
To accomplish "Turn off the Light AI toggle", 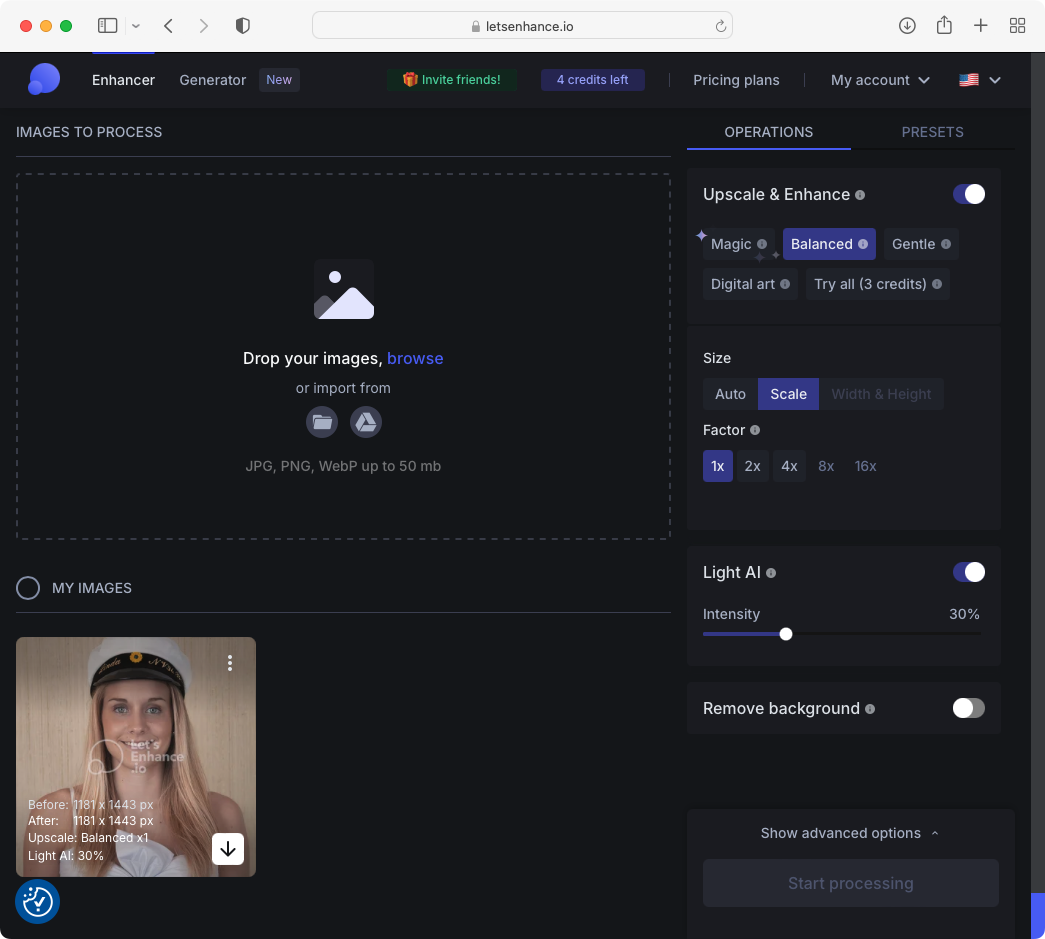I will click(x=968, y=572).
